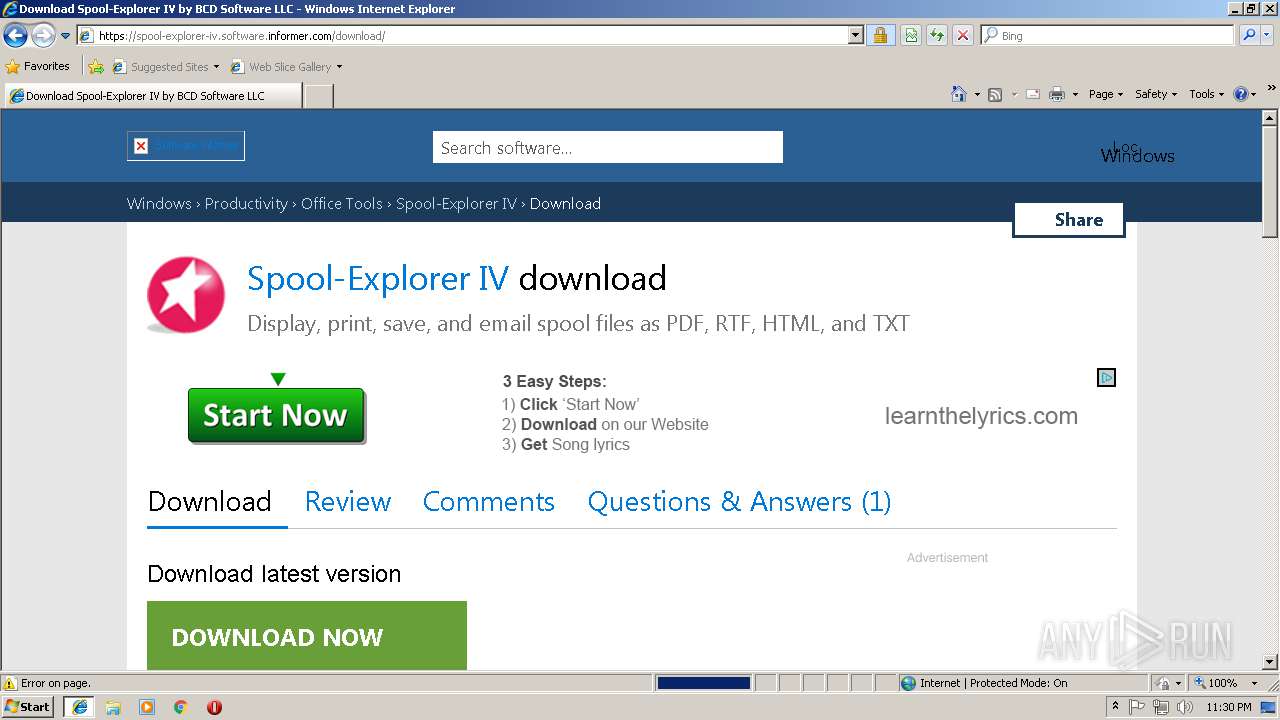The image size is (1280, 720).
Task: Open the Error on page warning icon
Action: pyautogui.click(x=10, y=683)
